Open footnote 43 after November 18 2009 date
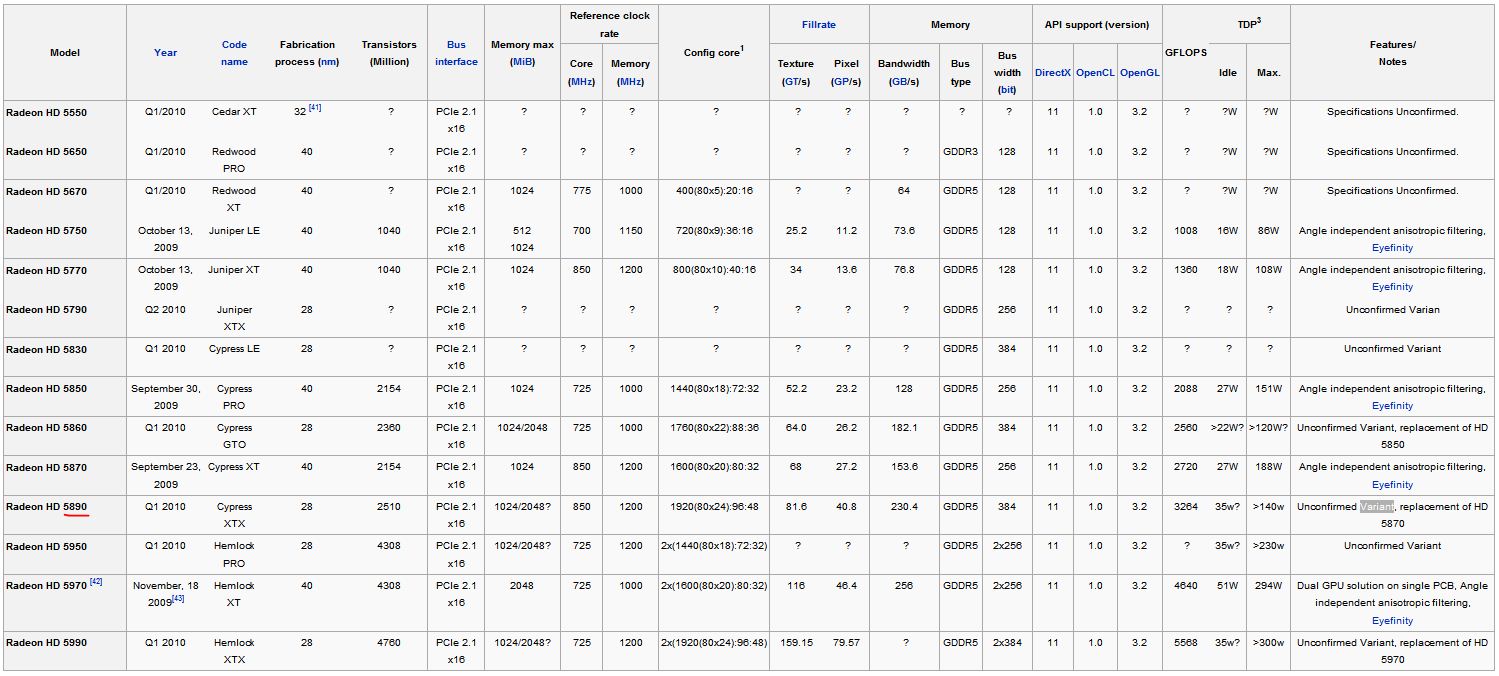This screenshot has height=676, width=1499. (178, 599)
